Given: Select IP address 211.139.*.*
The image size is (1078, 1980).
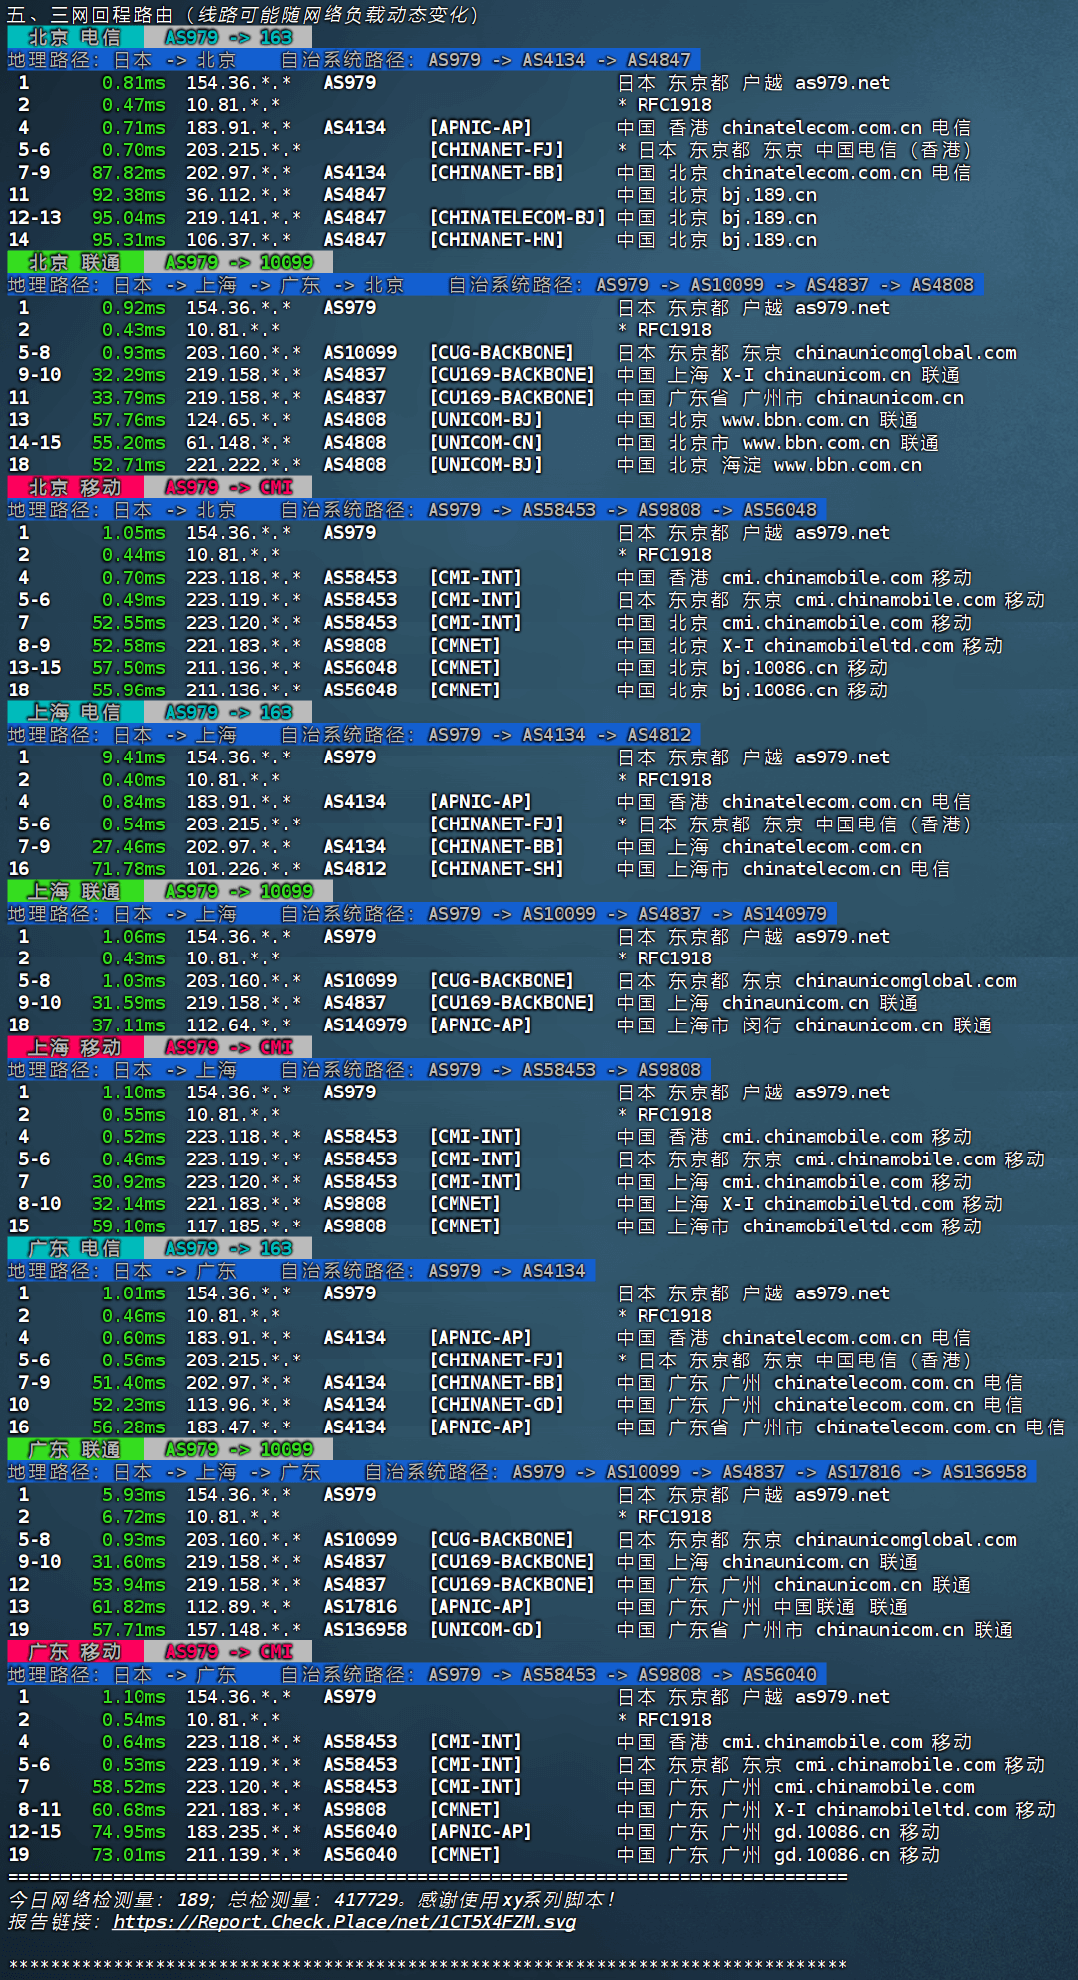Looking at the screenshot, I should tap(244, 1855).
